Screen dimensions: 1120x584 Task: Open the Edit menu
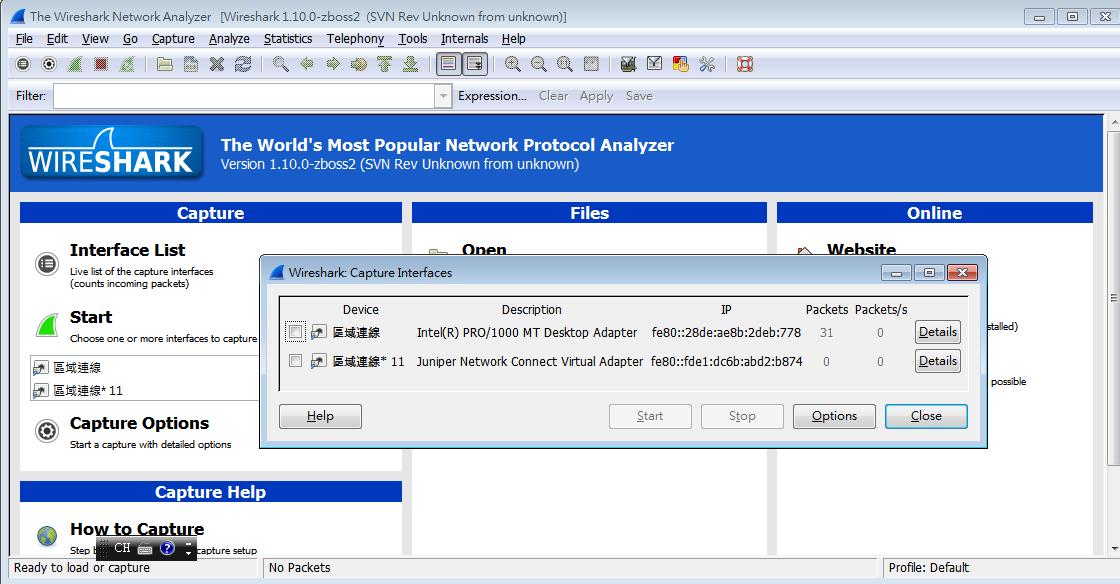pyautogui.click(x=57, y=39)
